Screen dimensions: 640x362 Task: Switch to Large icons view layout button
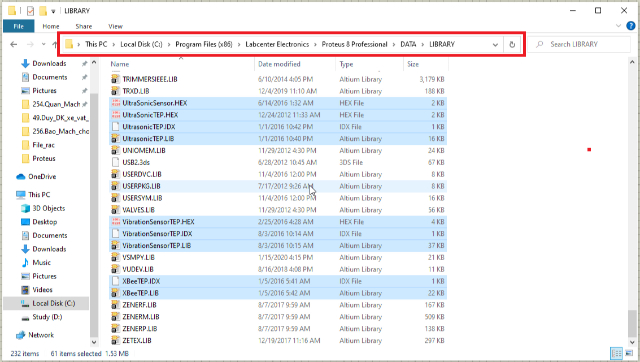click(629, 353)
